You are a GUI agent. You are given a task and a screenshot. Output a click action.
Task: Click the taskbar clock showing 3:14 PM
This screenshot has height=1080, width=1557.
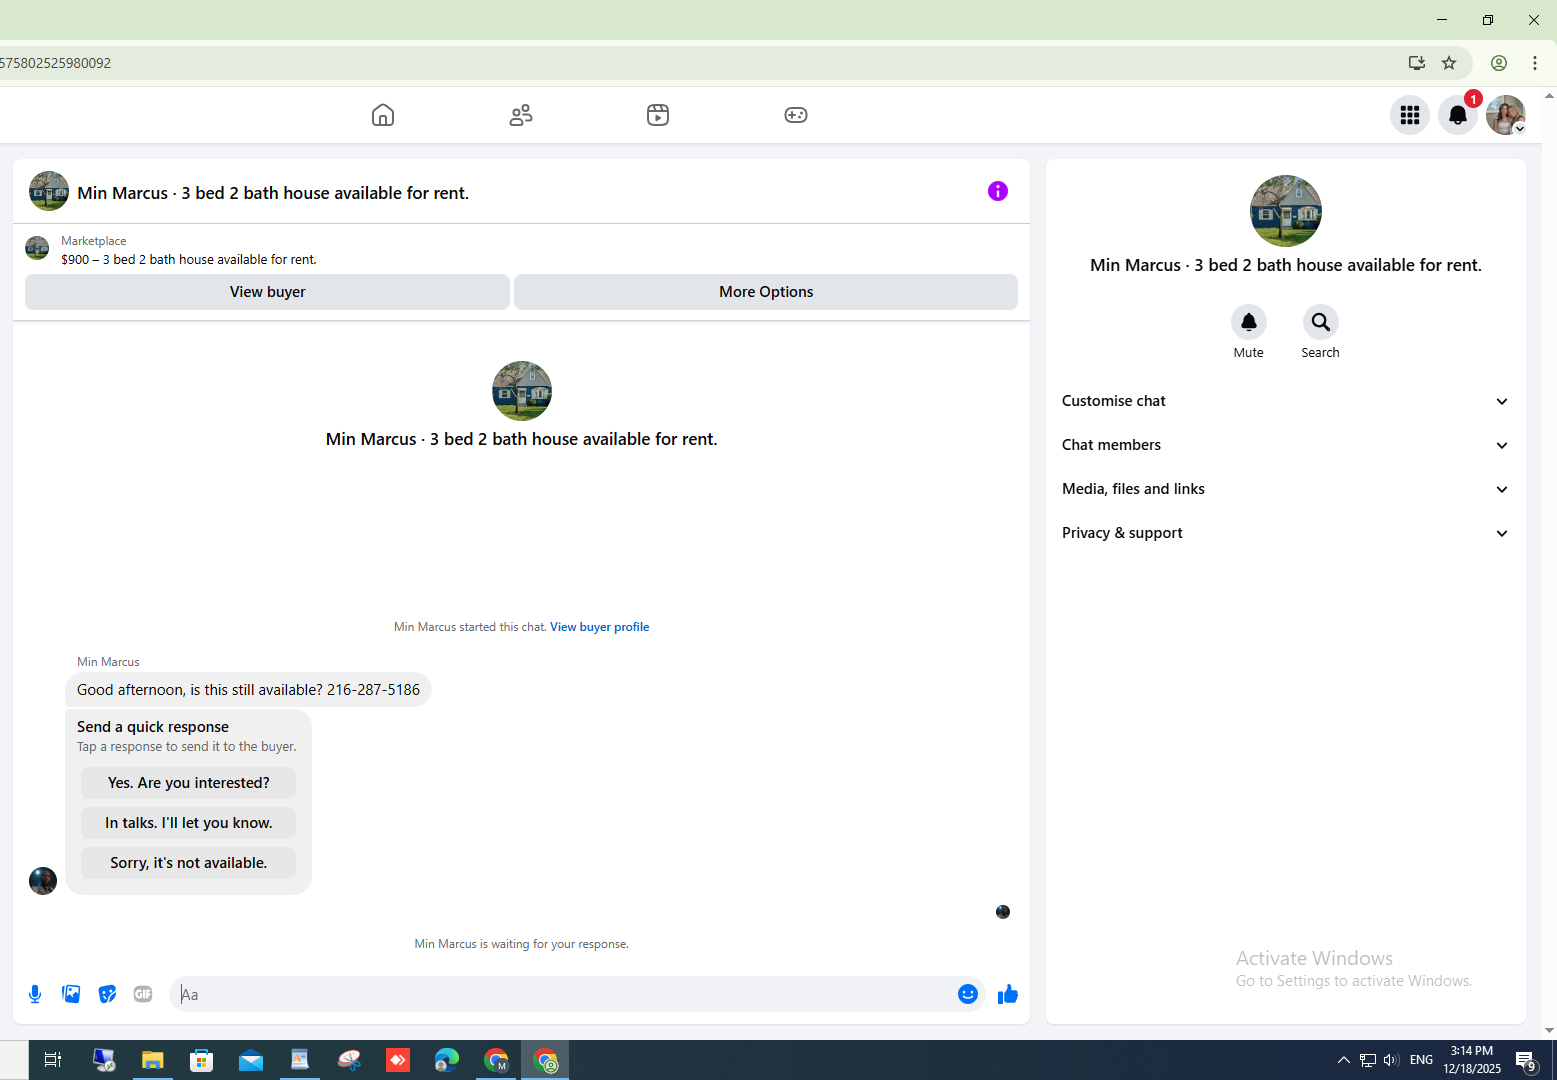click(1472, 1060)
